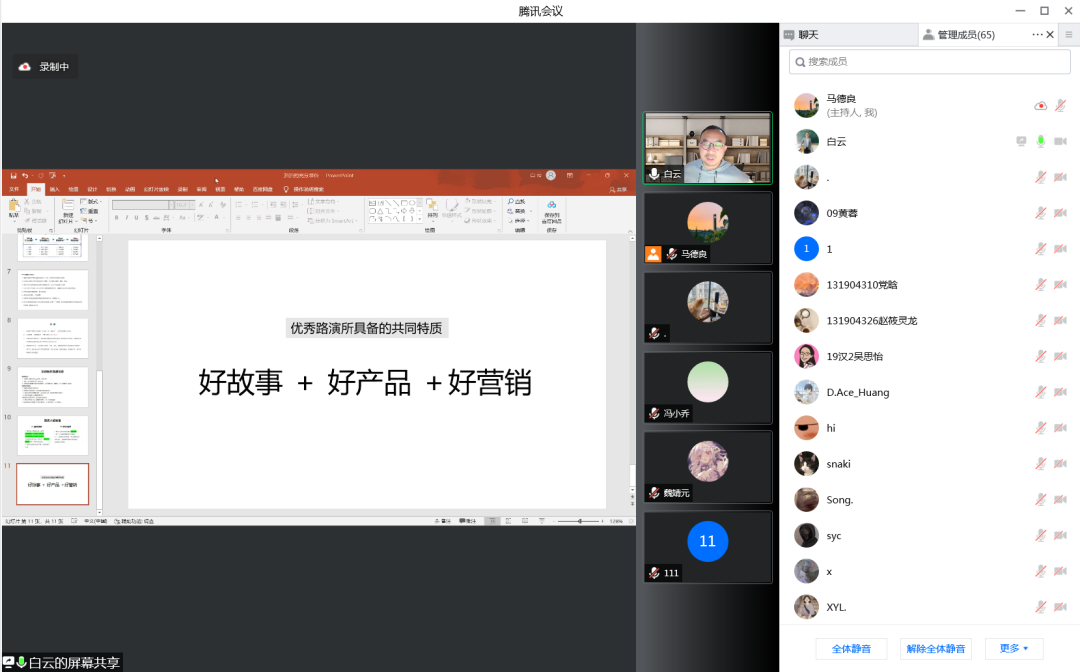Mute 白云's active microphone
Screen dimensions: 1080x672
1040,141
